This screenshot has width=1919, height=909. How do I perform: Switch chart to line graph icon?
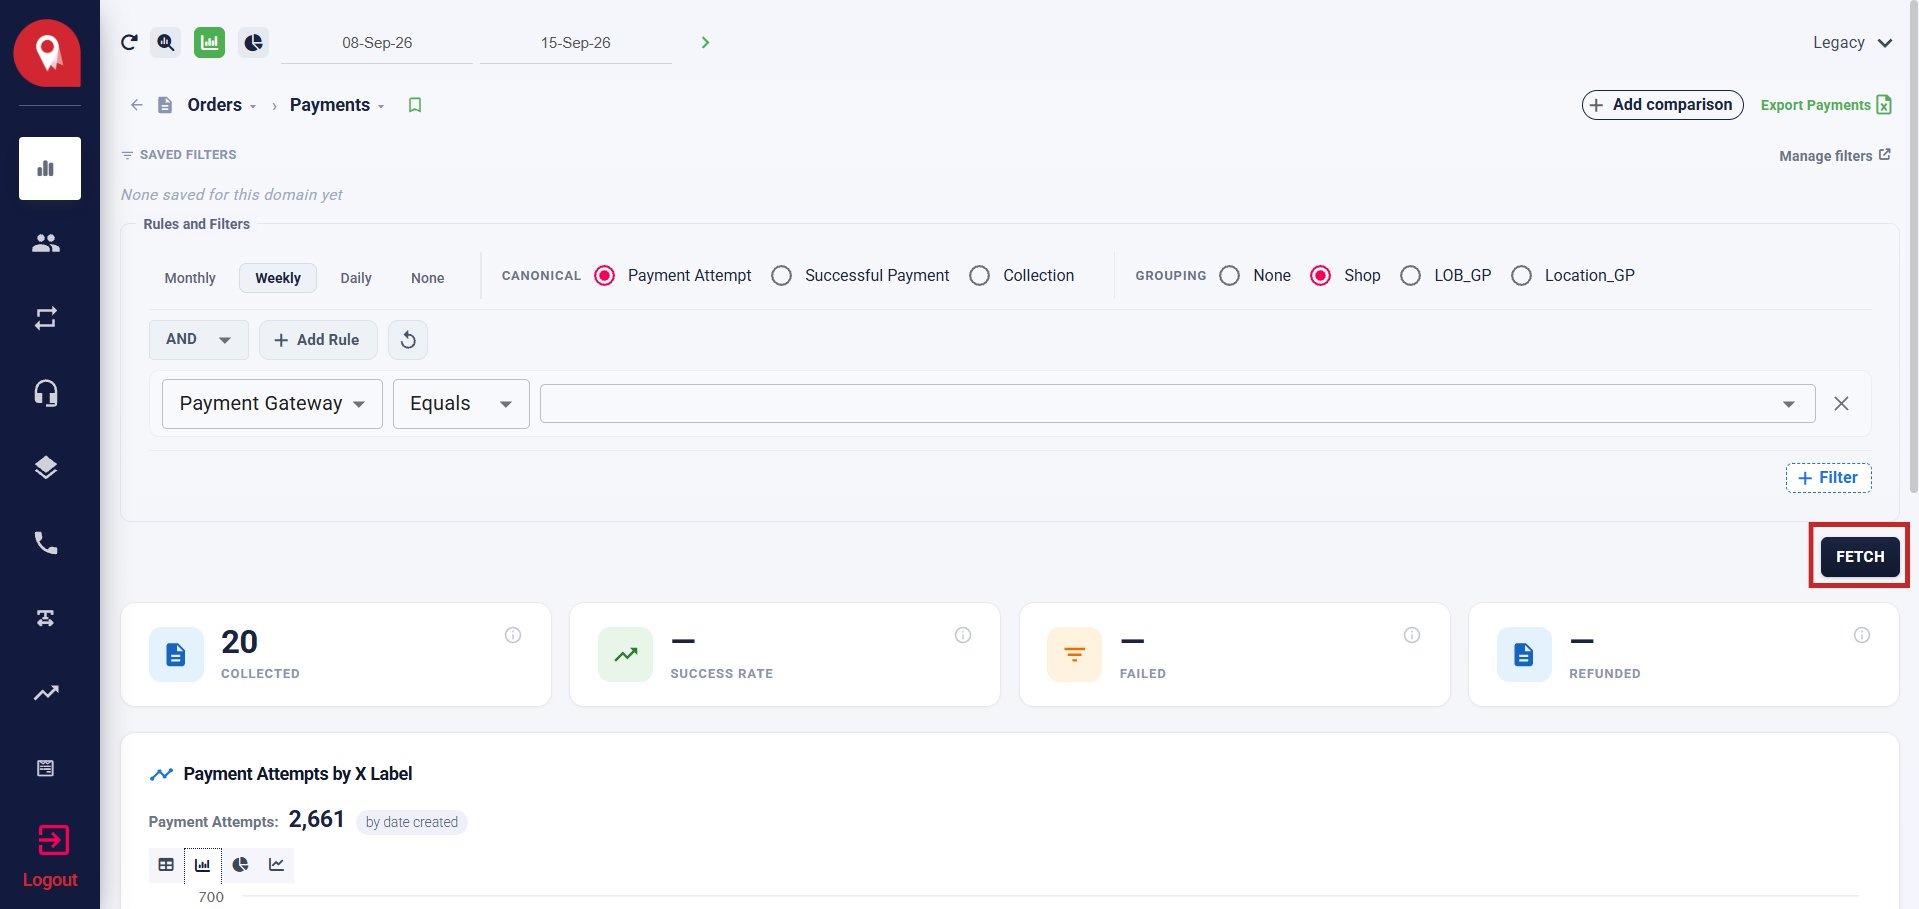[x=276, y=865]
